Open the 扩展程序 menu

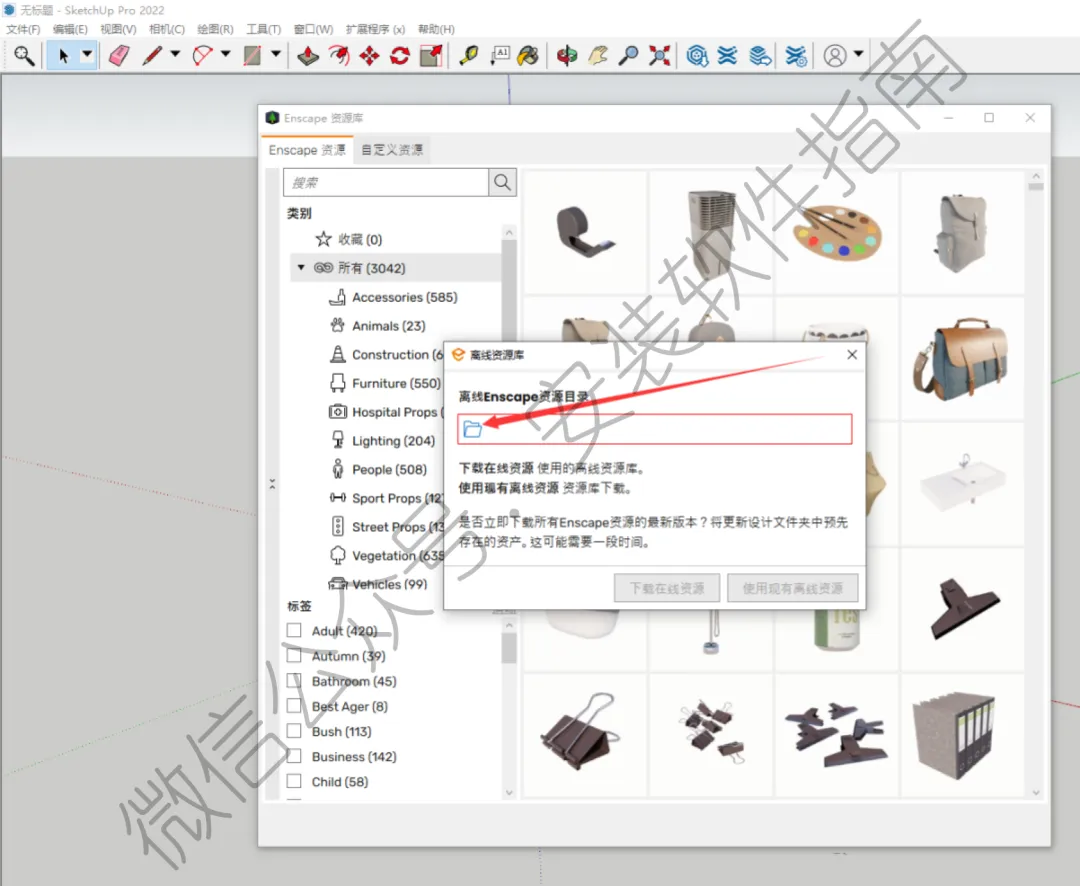(x=375, y=29)
